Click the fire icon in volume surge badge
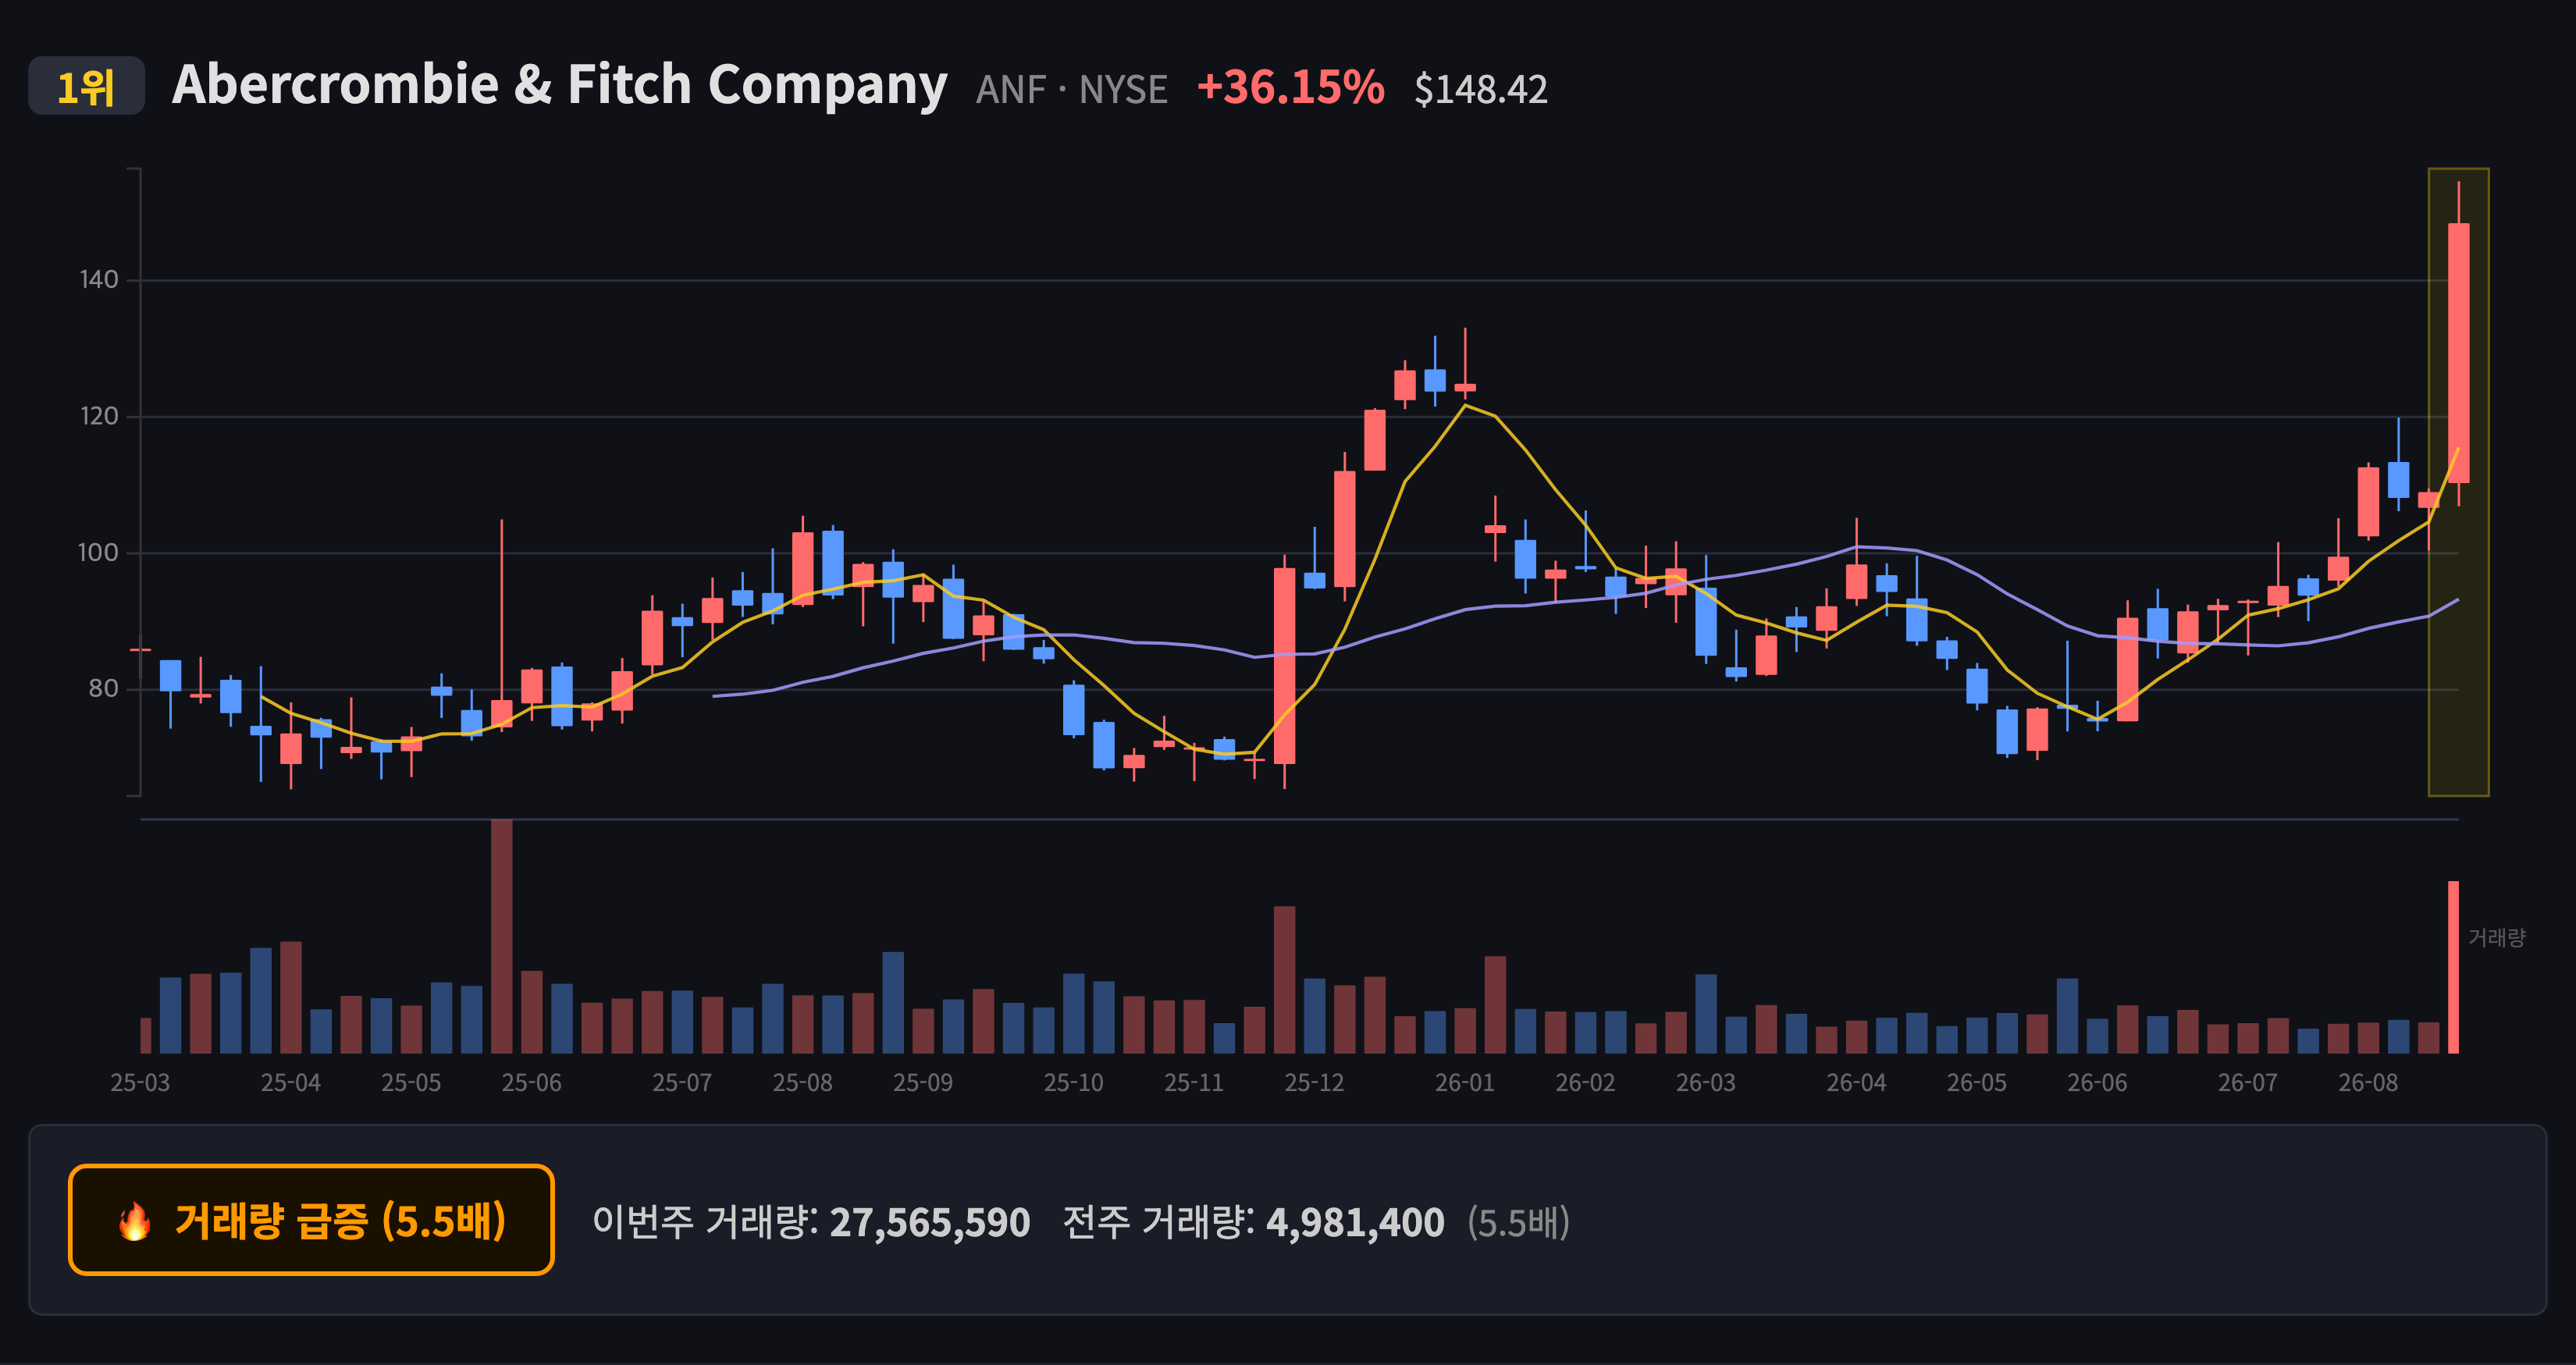Viewport: 2576px width, 1365px height. 135,1221
